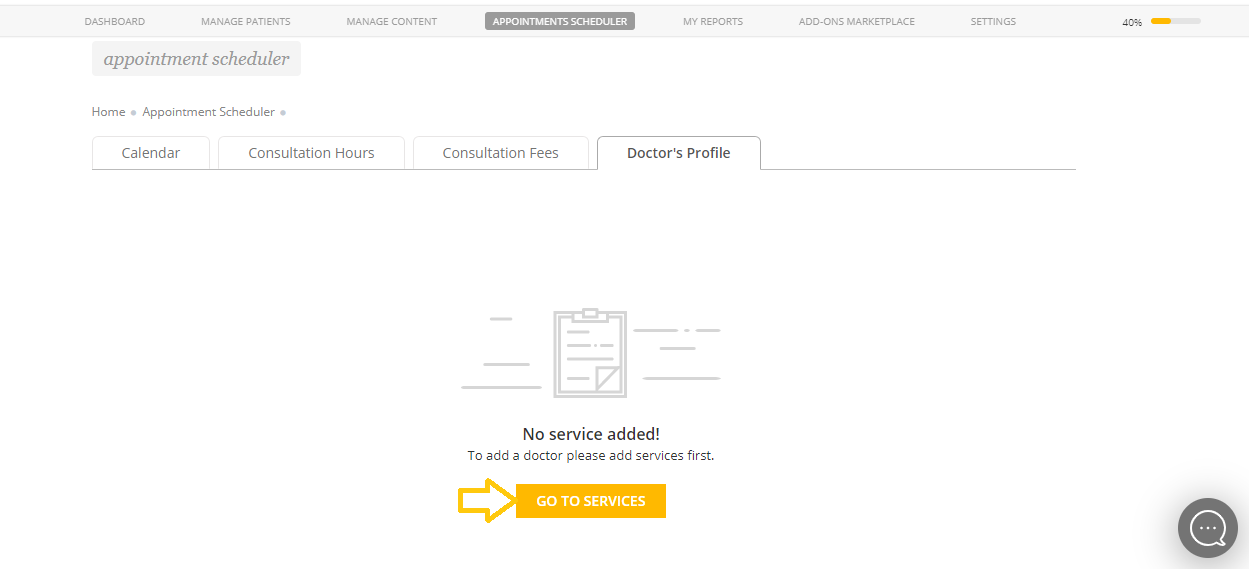Image resolution: width=1249 pixels, height=569 pixels.
Task: Click the 'appointment scheduler' page title
Action: pos(197,59)
